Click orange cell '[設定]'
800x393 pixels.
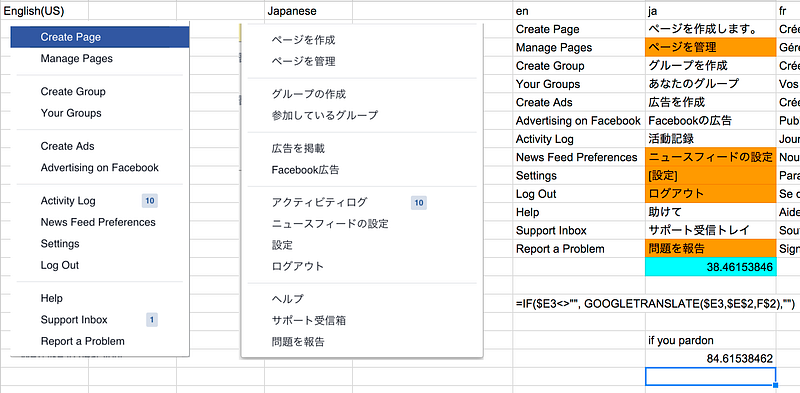coord(711,176)
